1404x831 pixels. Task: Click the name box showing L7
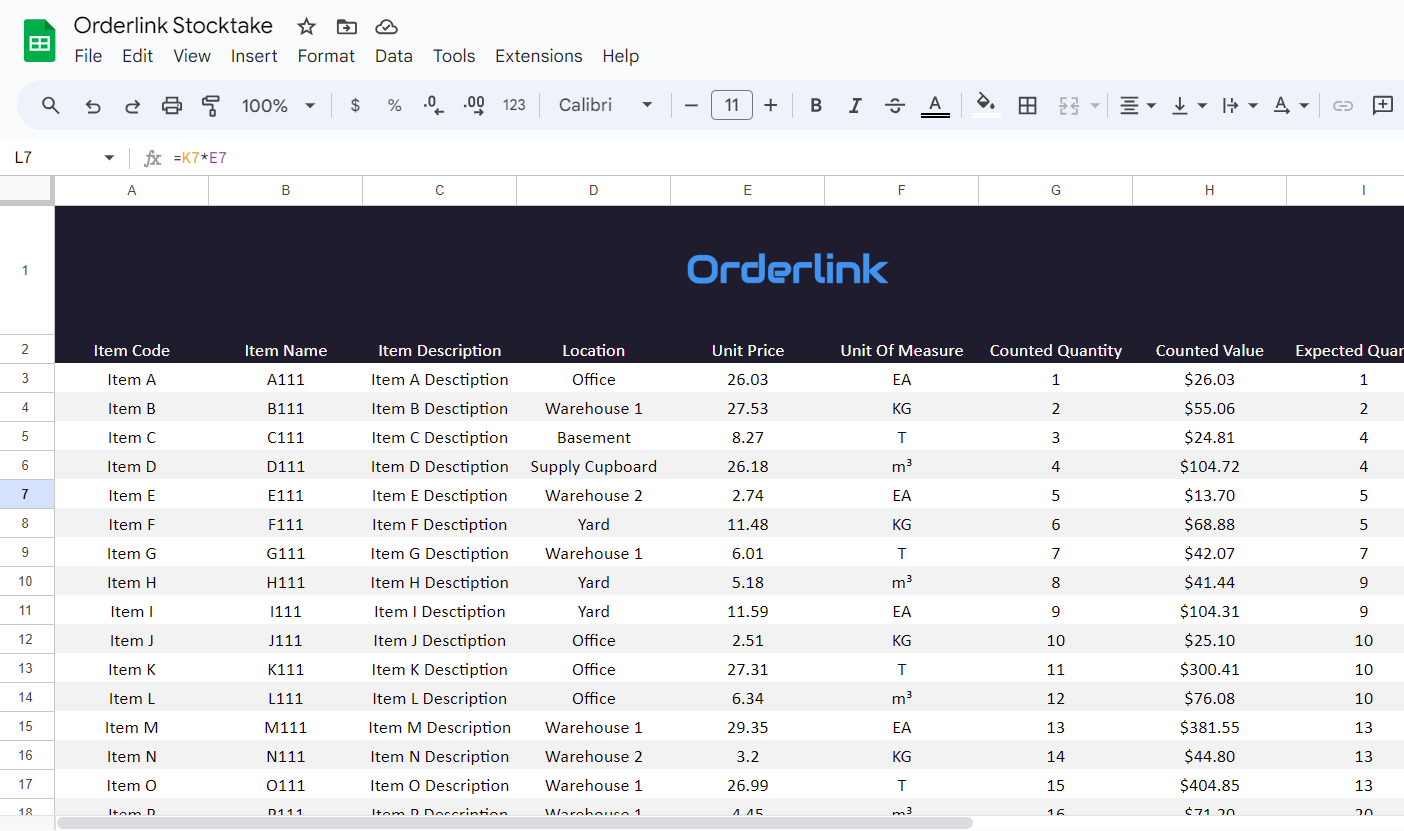tap(55, 158)
